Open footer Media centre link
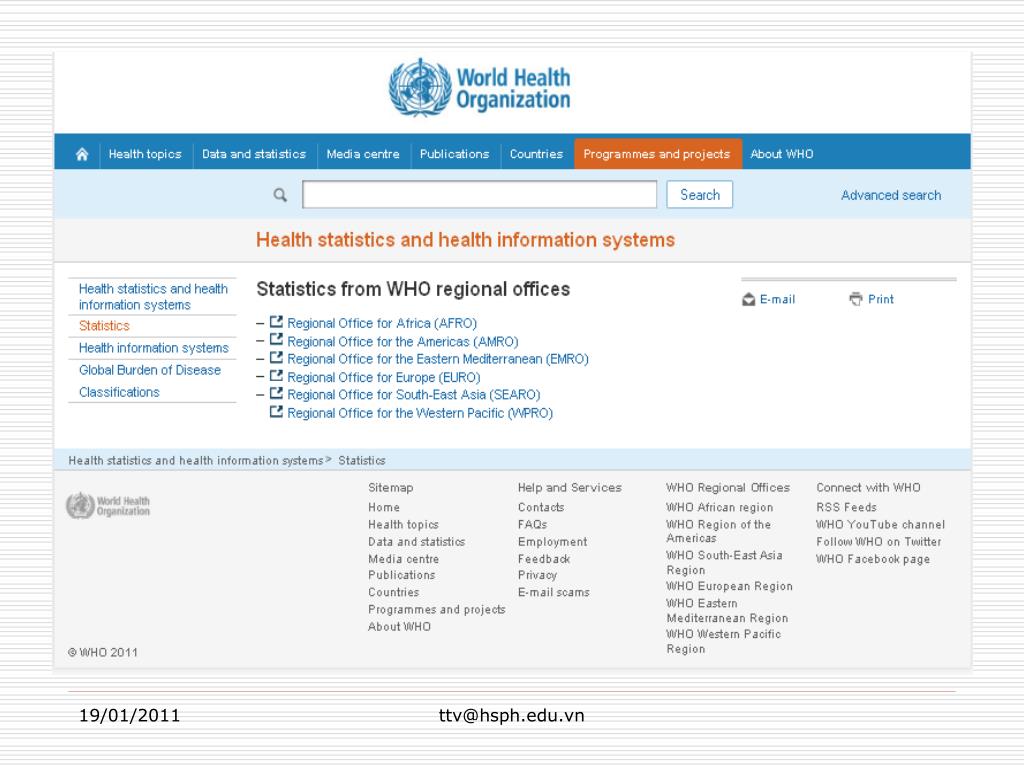This screenshot has height=768, width=1024. click(404, 559)
